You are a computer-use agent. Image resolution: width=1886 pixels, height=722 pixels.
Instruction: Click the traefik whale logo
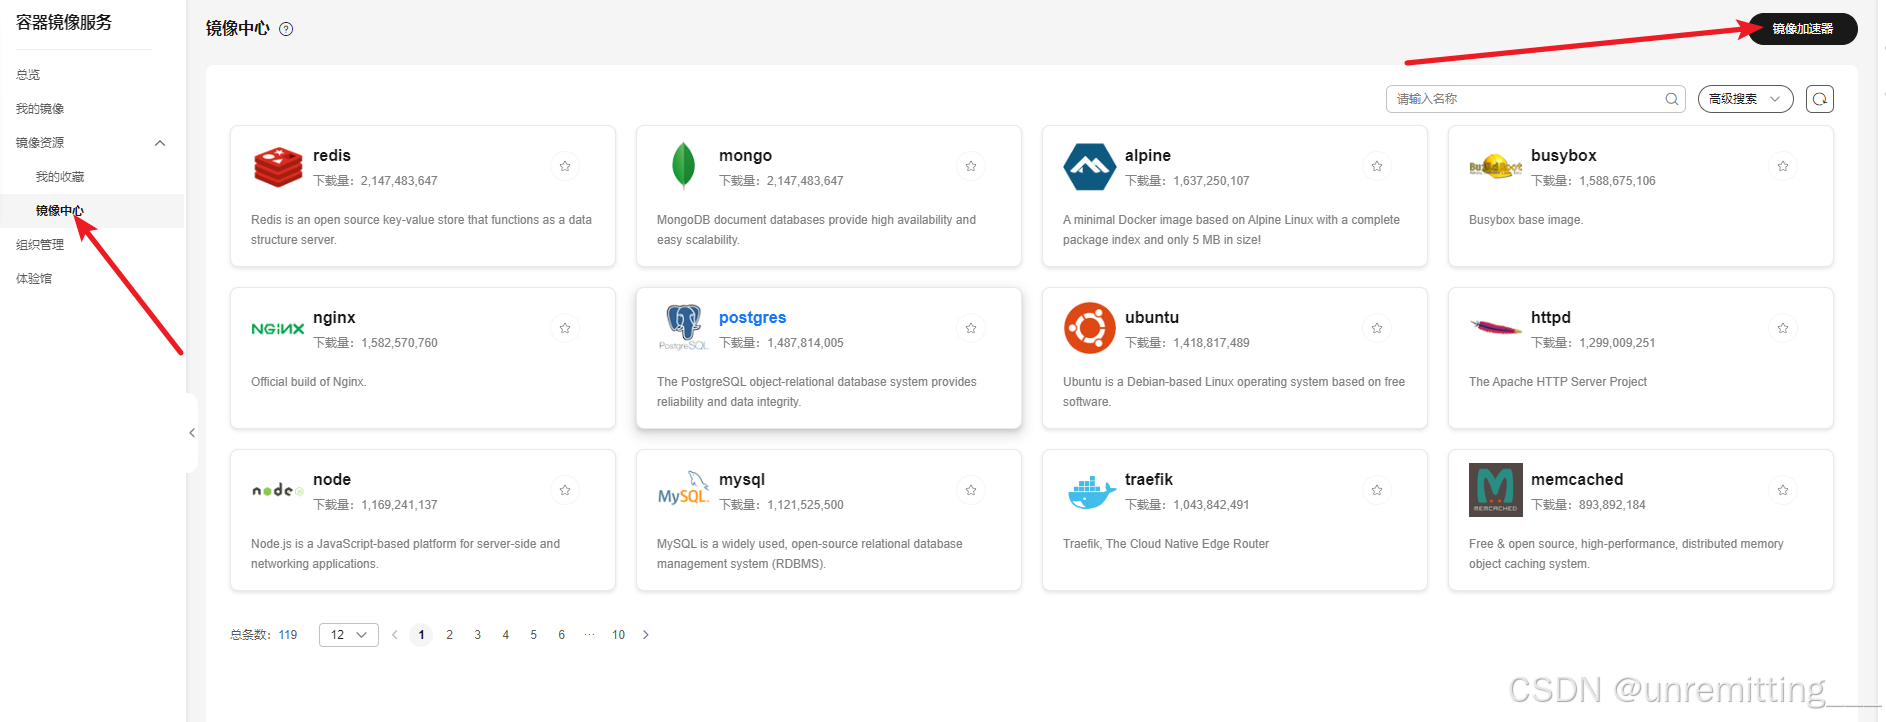pyautogui.click(x=1090, y=491)
